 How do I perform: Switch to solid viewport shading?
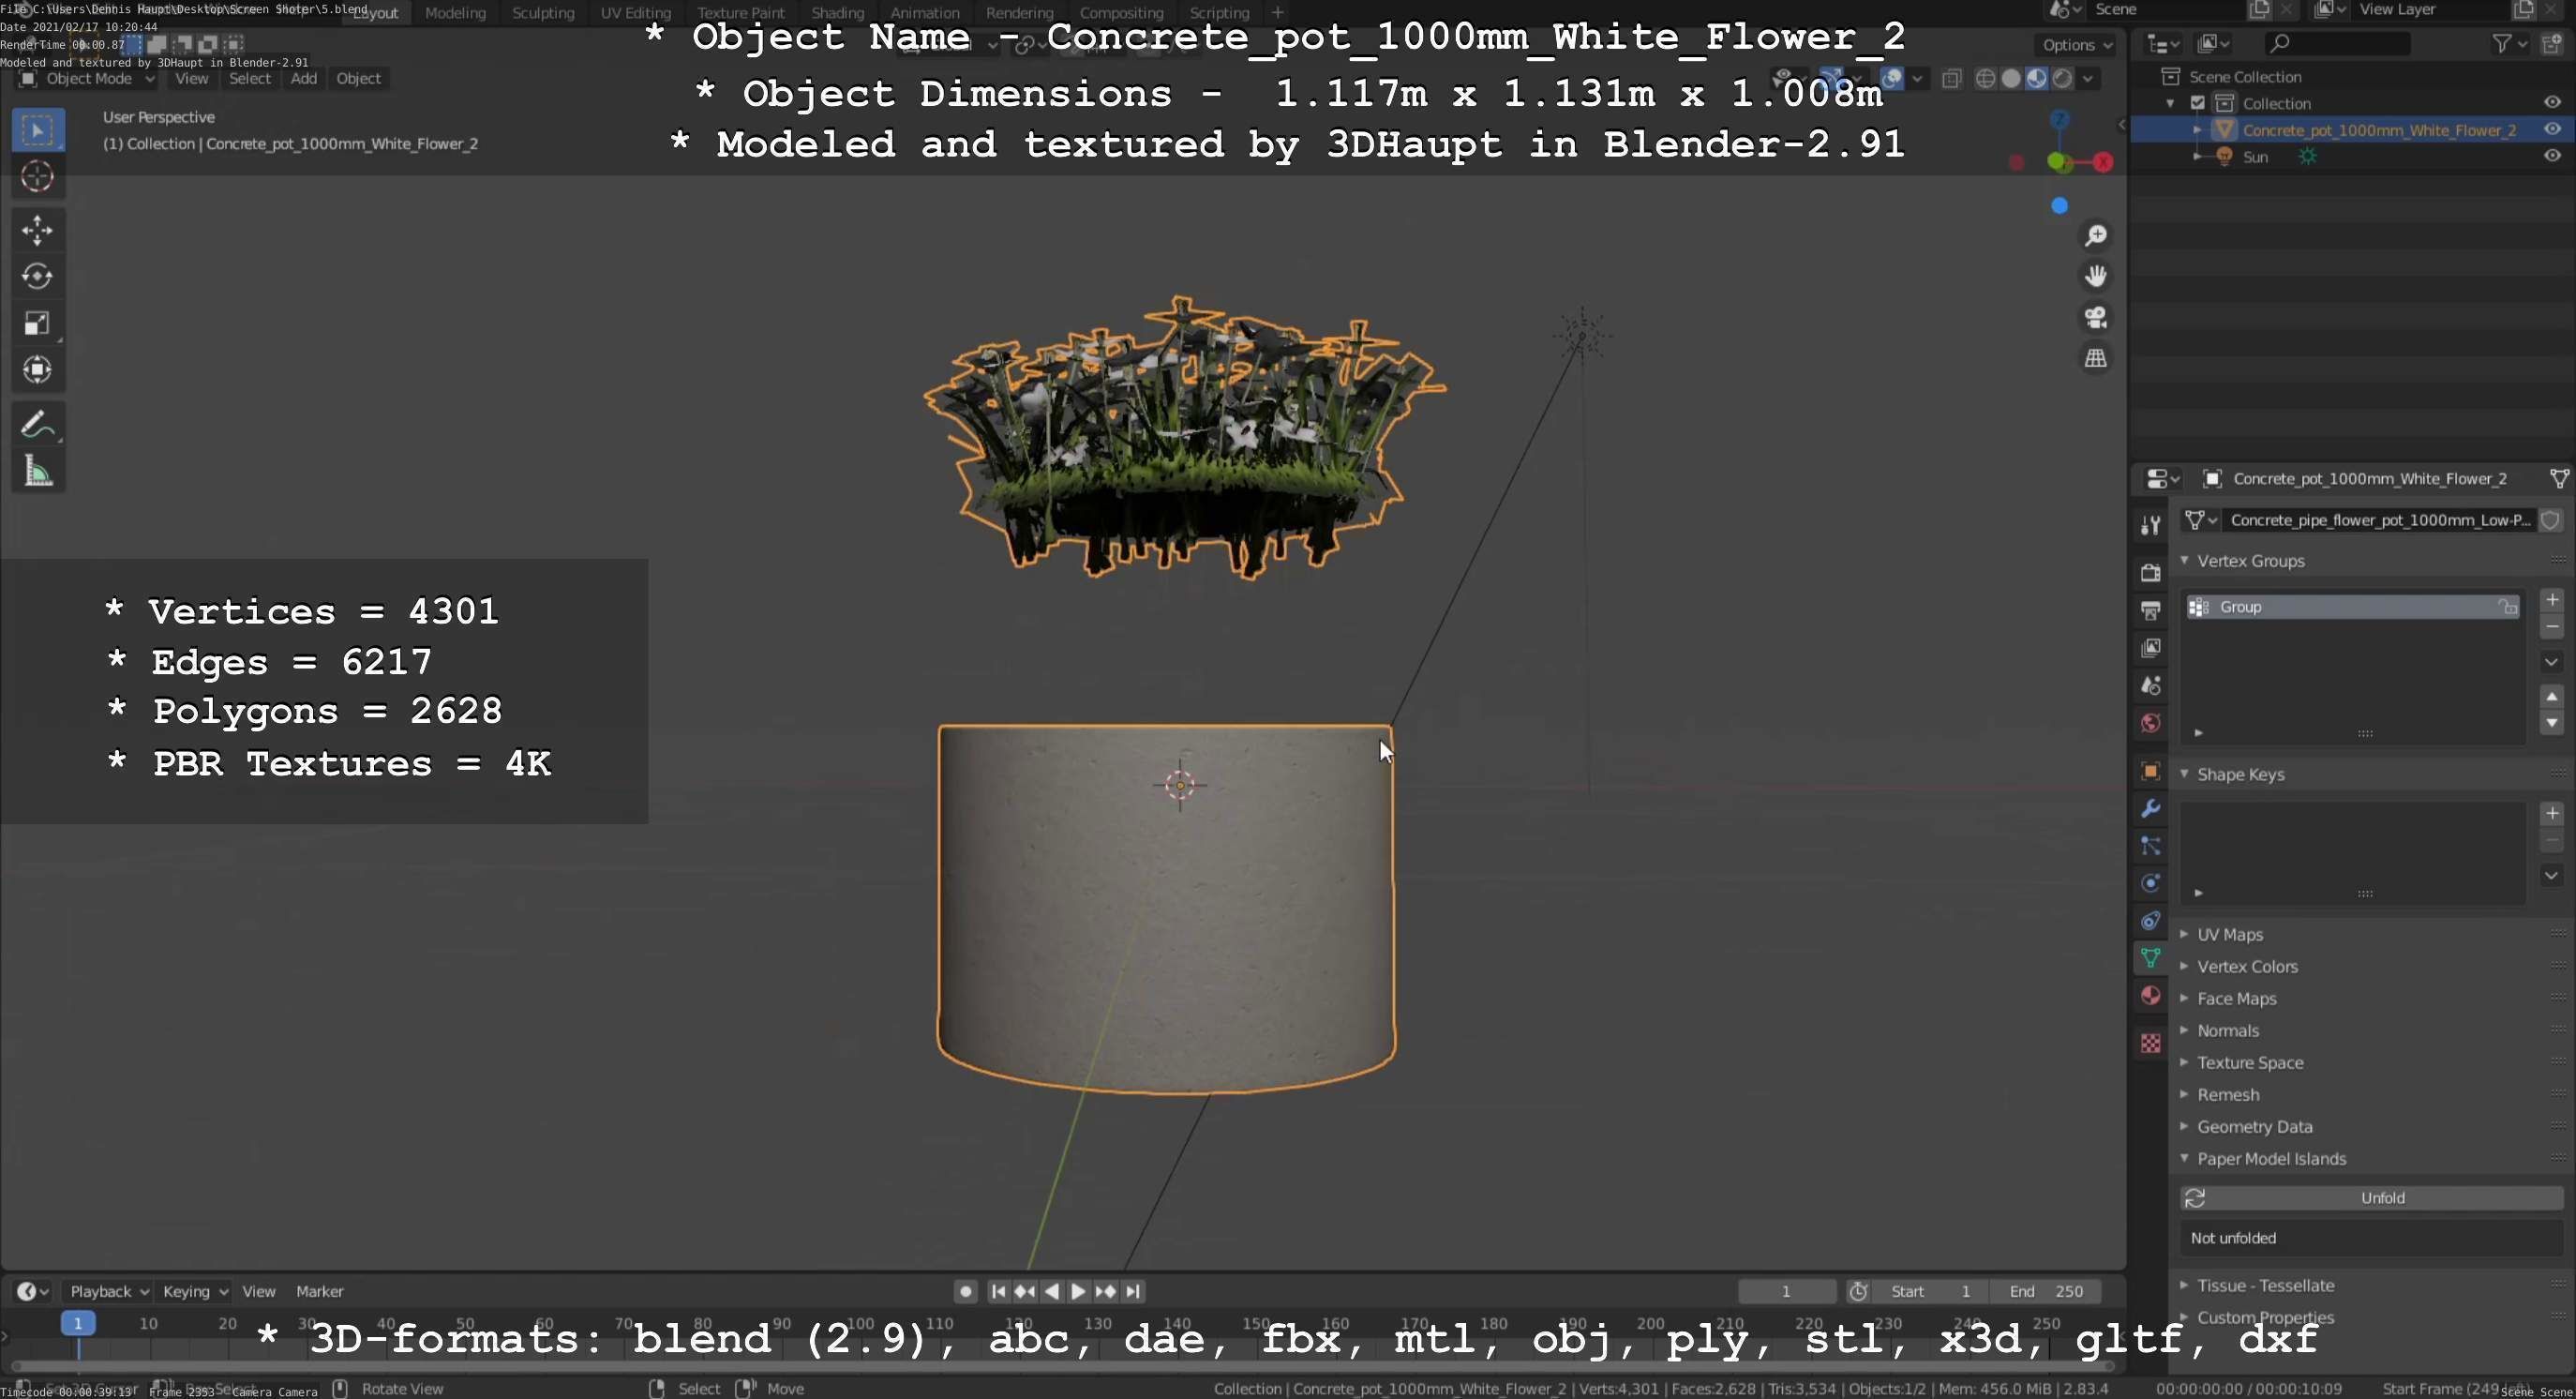(x=2011, y=78)
